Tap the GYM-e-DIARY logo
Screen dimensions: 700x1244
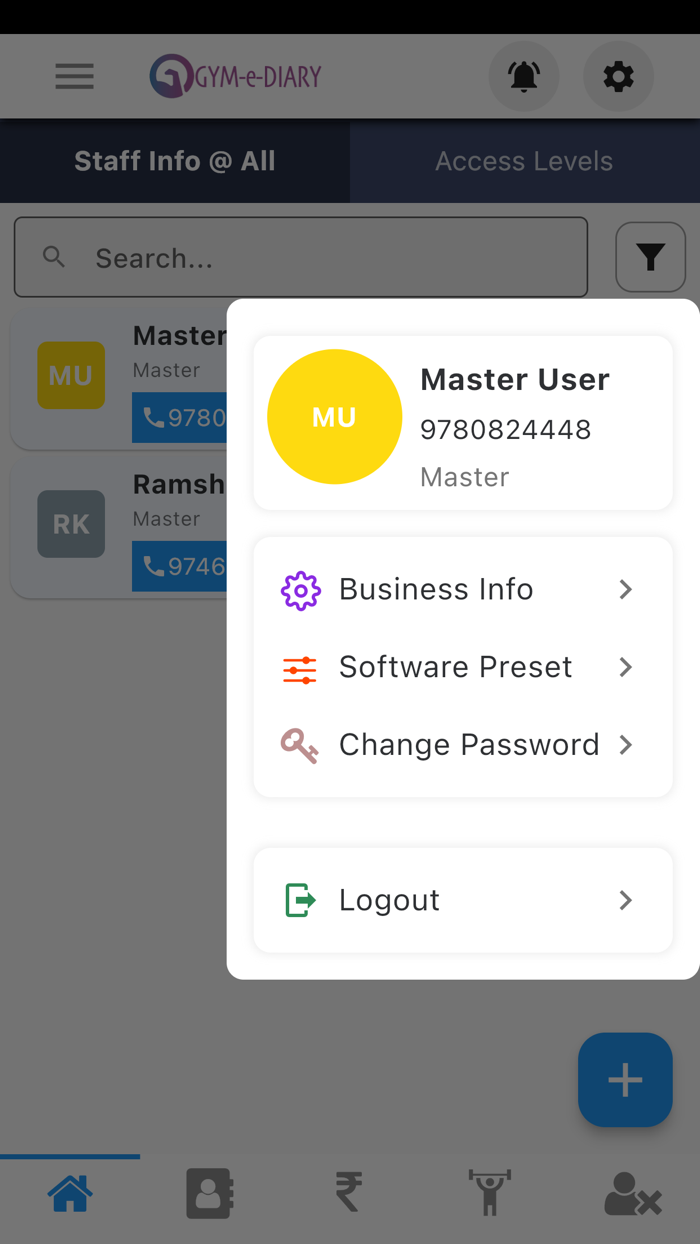coord(236,76)
